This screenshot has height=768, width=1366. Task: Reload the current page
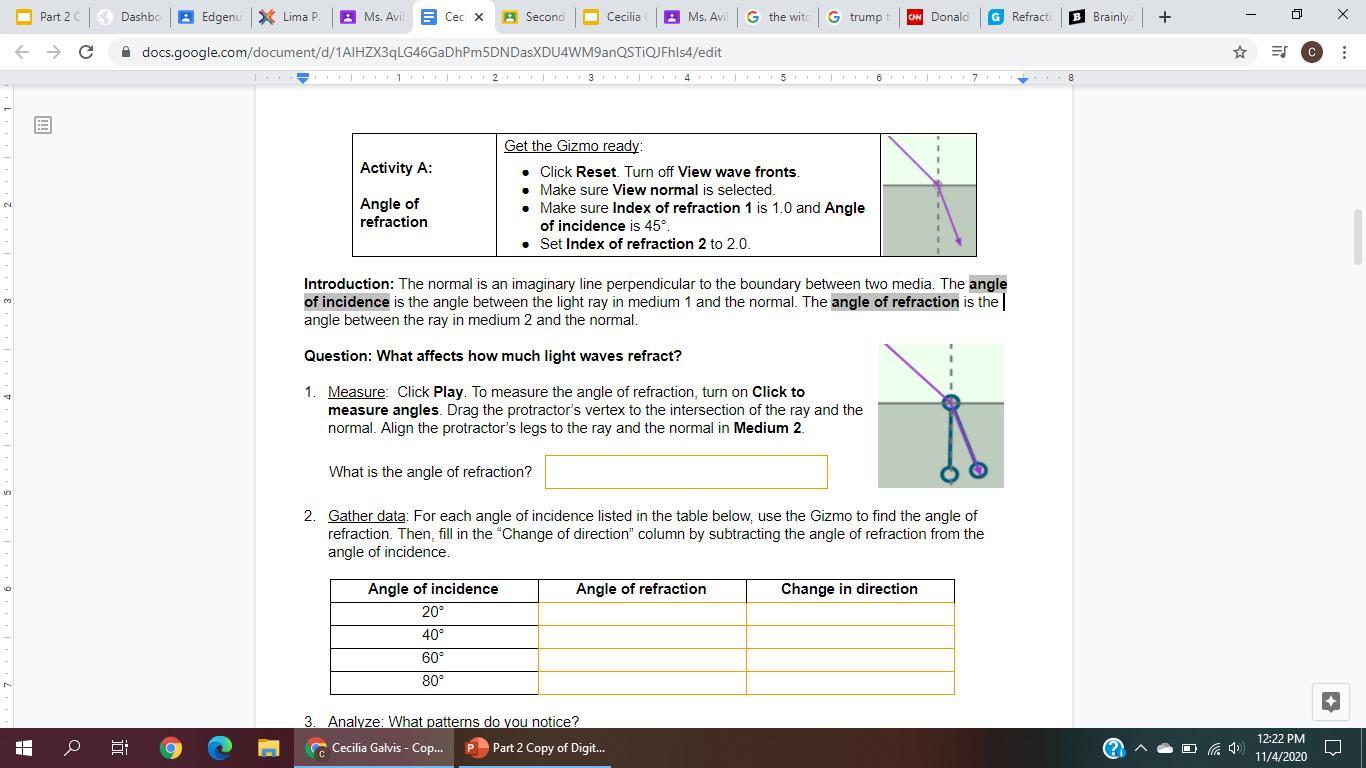[86, 52]
